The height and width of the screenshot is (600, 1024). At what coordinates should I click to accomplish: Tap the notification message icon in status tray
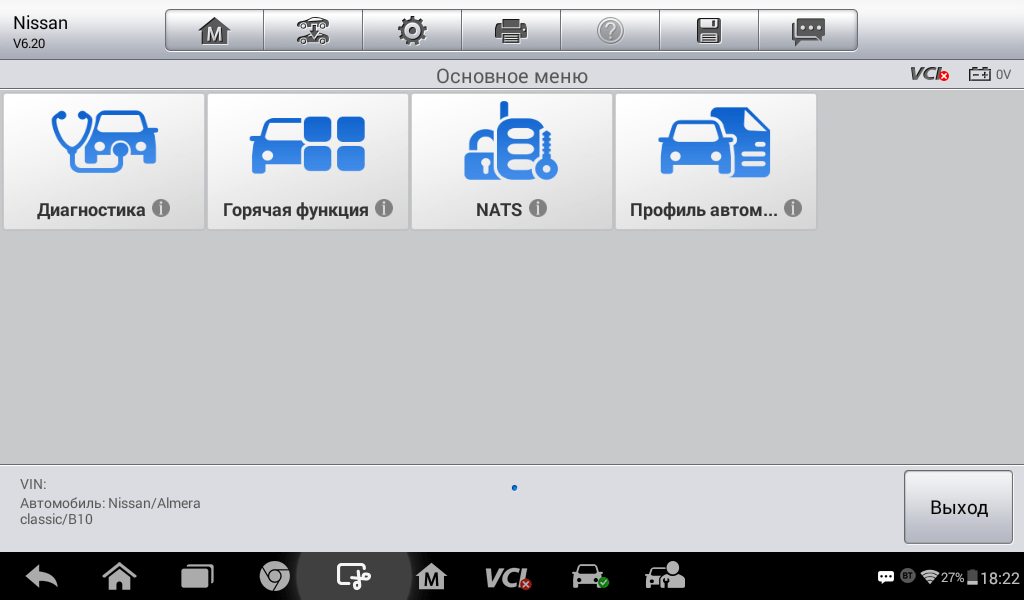(886, 577)
